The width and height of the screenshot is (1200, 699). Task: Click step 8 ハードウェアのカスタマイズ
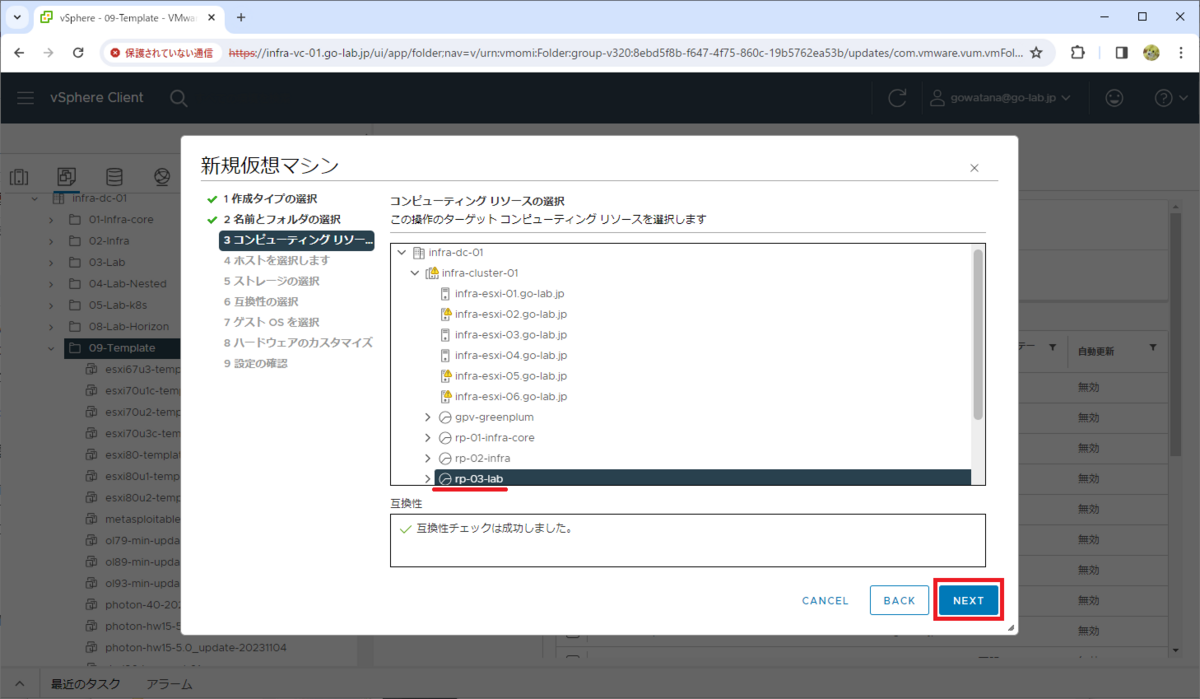click(x=298, y=342)
